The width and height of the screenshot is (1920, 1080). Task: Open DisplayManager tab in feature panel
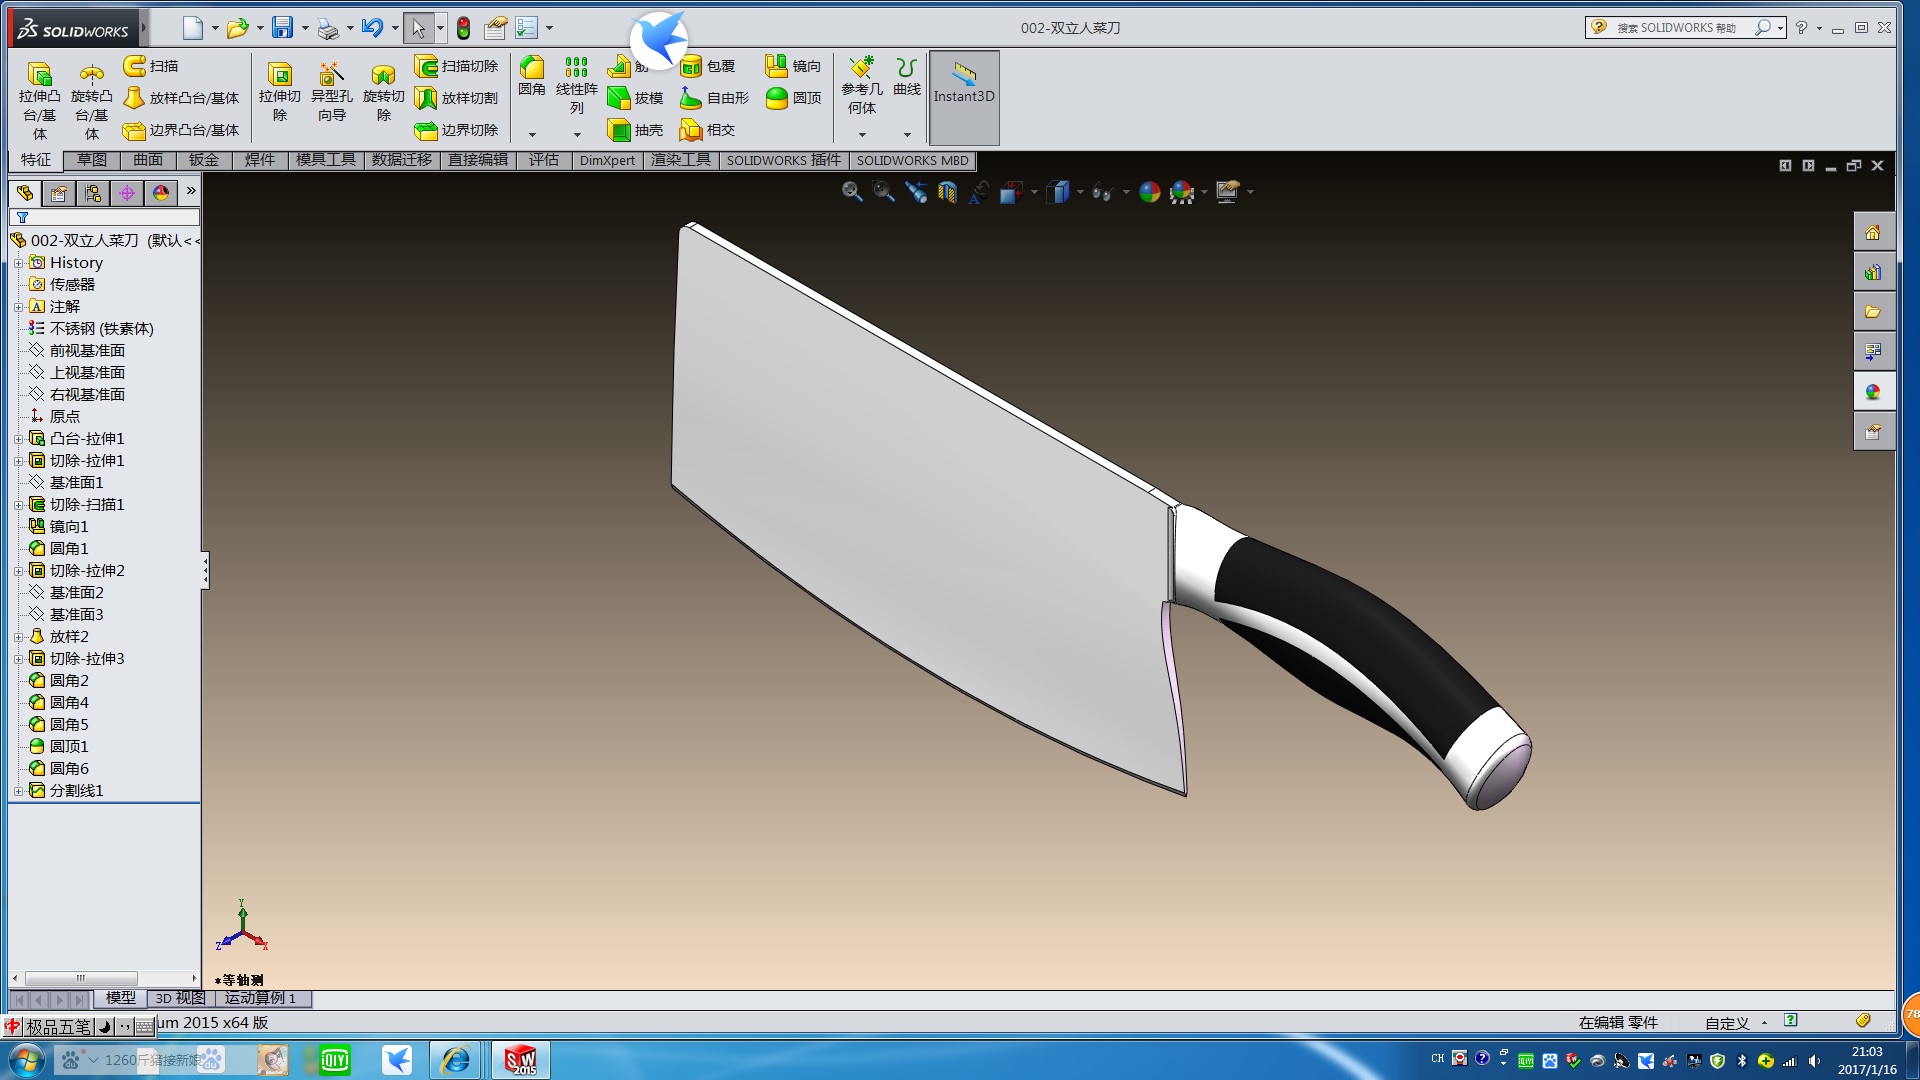(160, 193)
